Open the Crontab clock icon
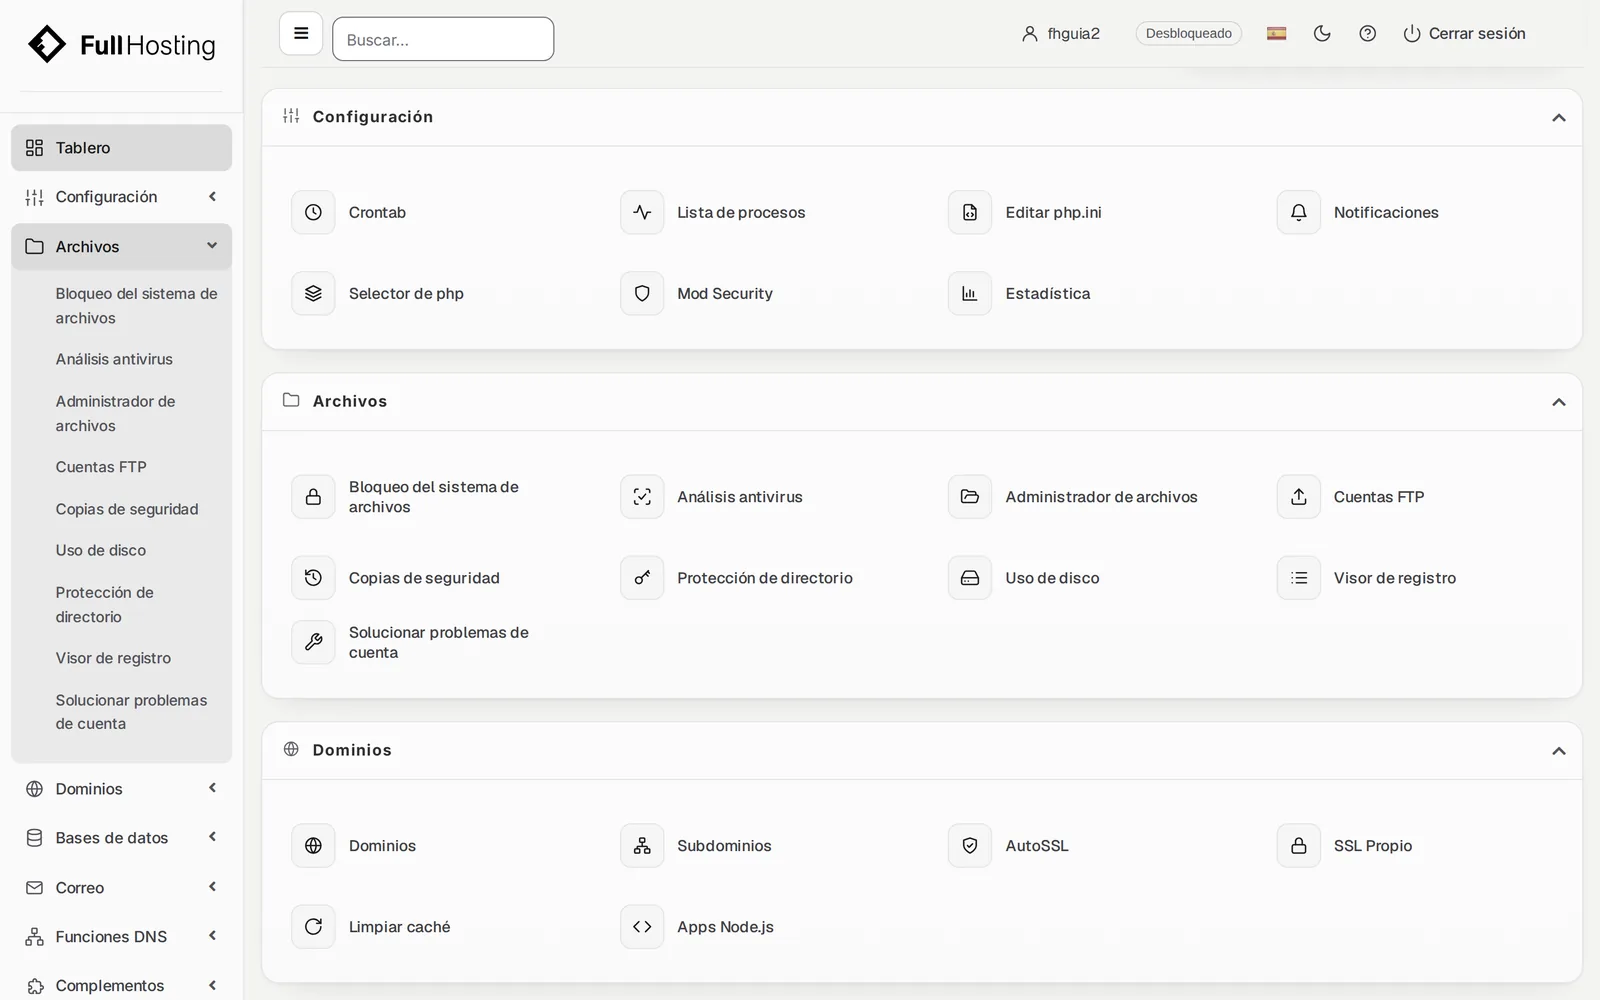The image size is (1600, 1000). 313,212
